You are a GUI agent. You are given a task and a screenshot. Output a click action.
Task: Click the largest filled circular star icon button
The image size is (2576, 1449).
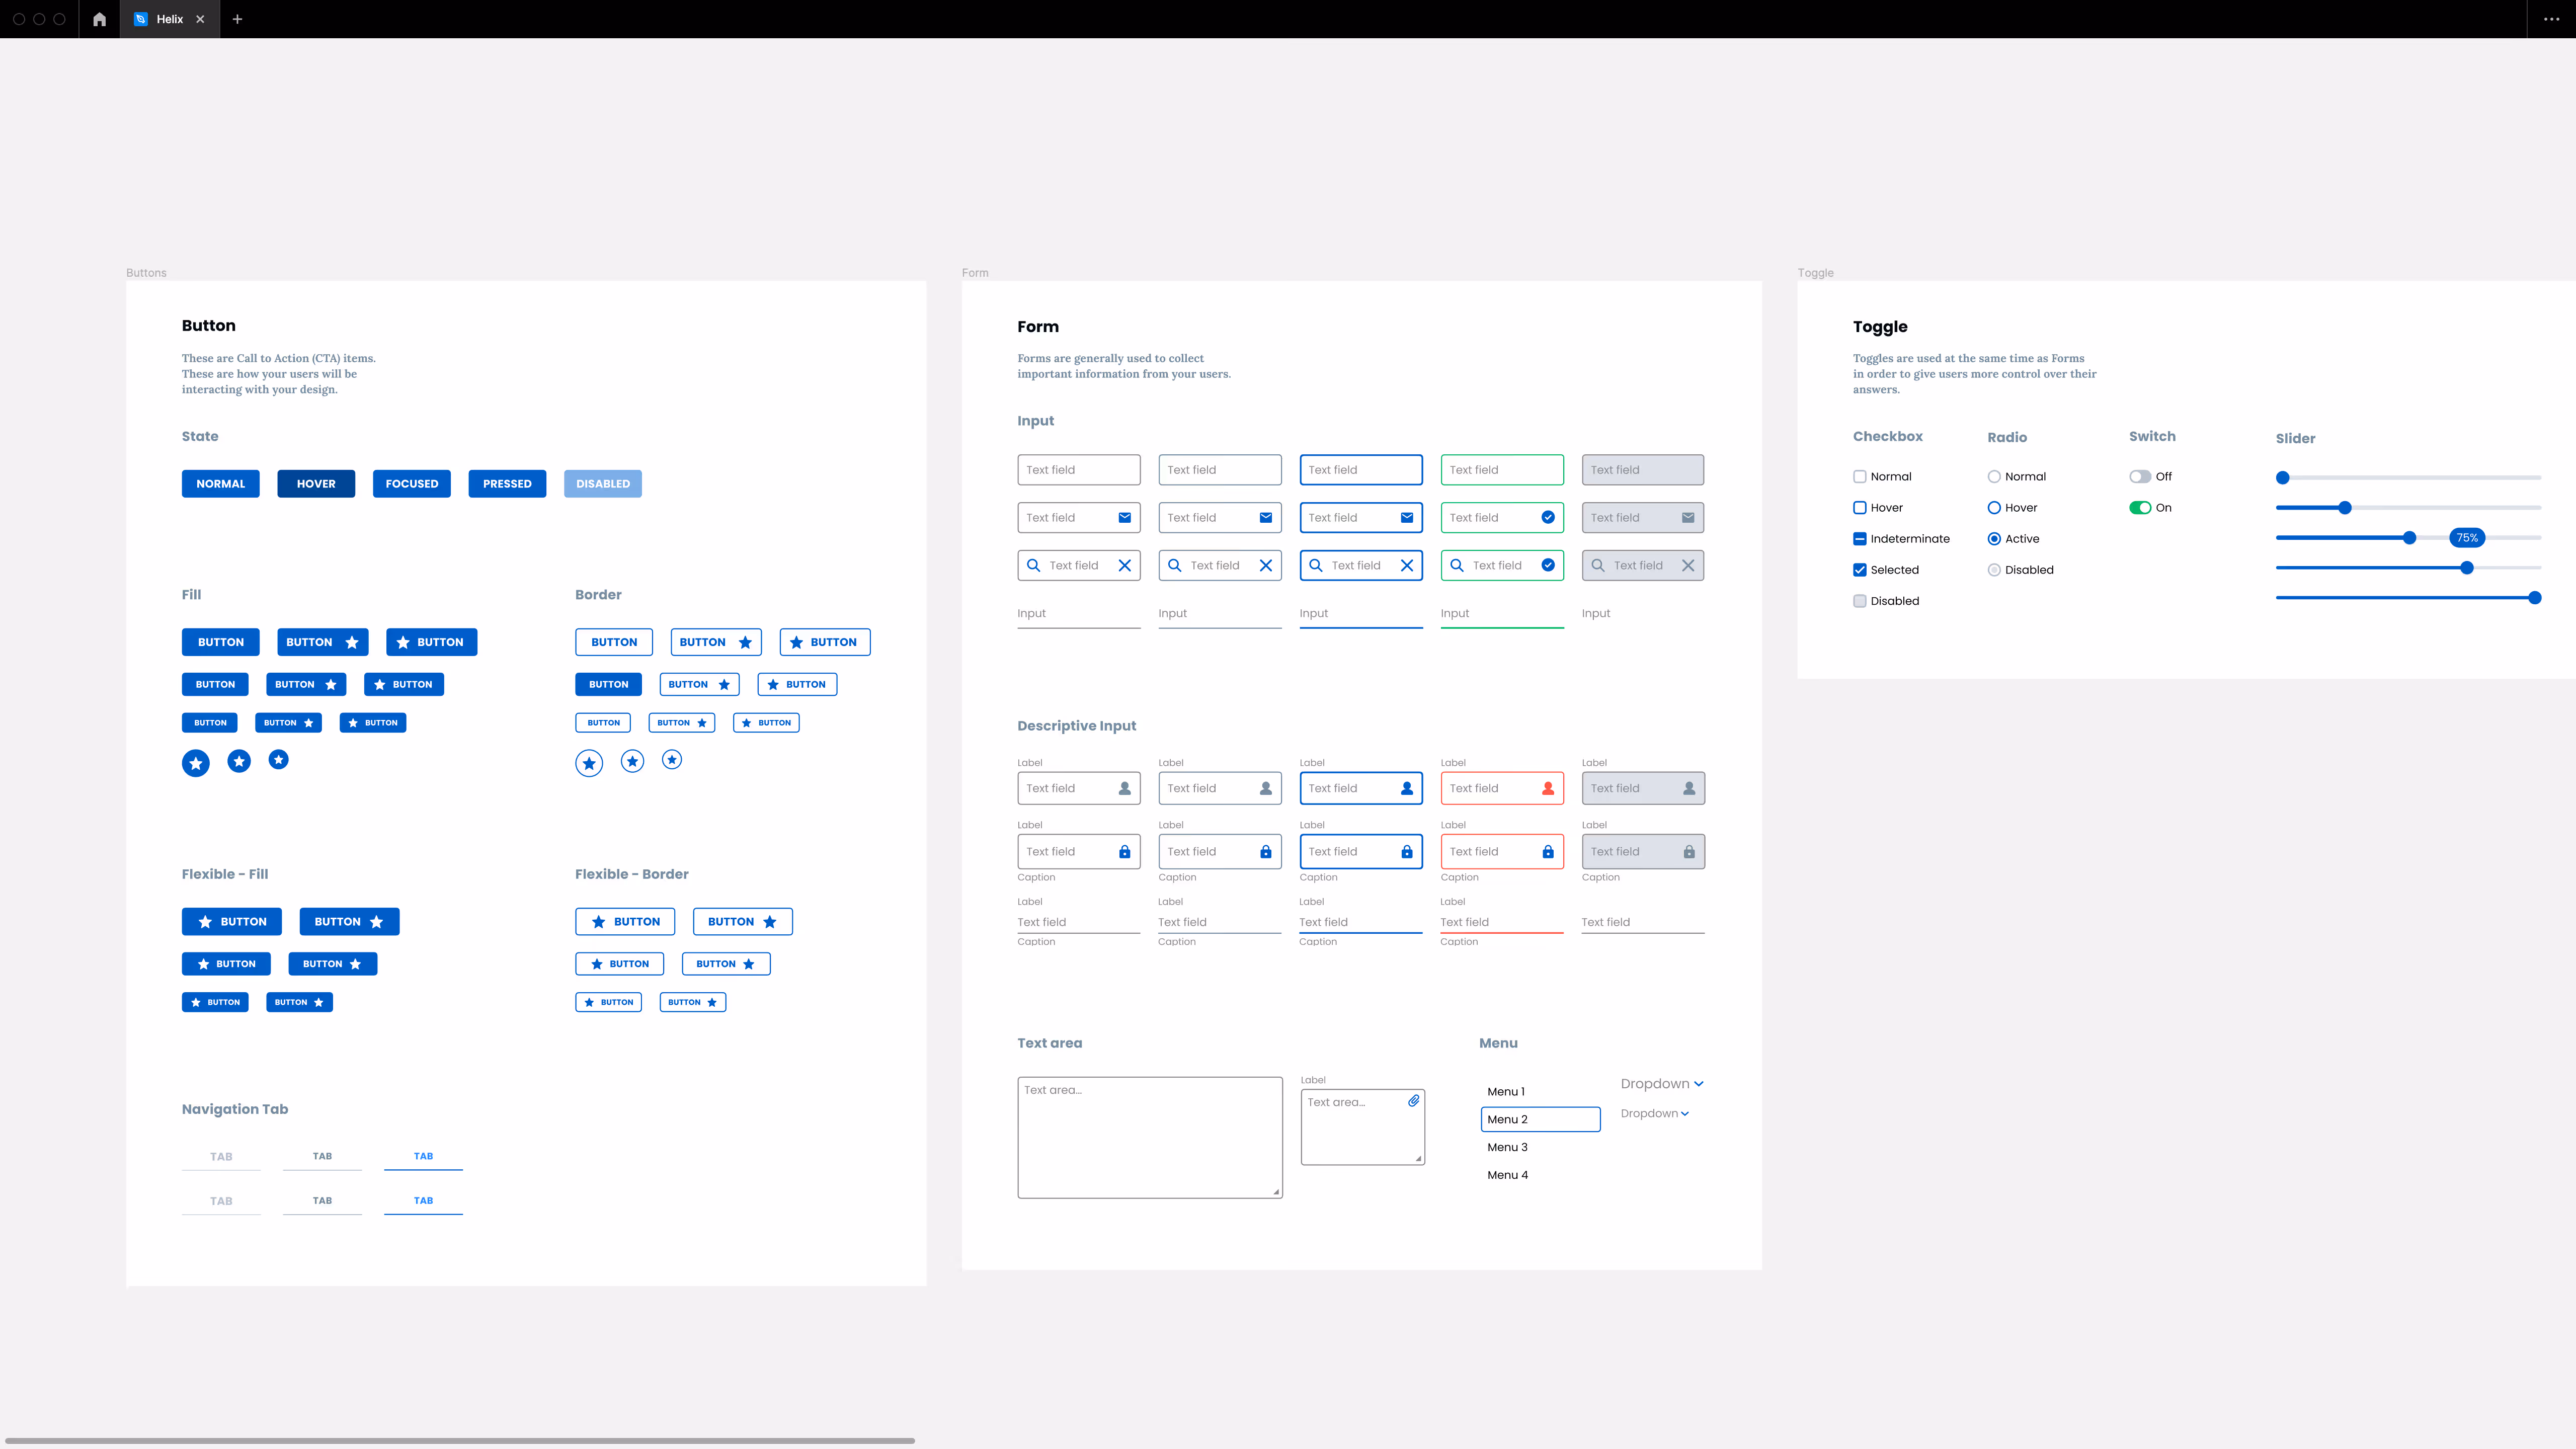[196, 764]
